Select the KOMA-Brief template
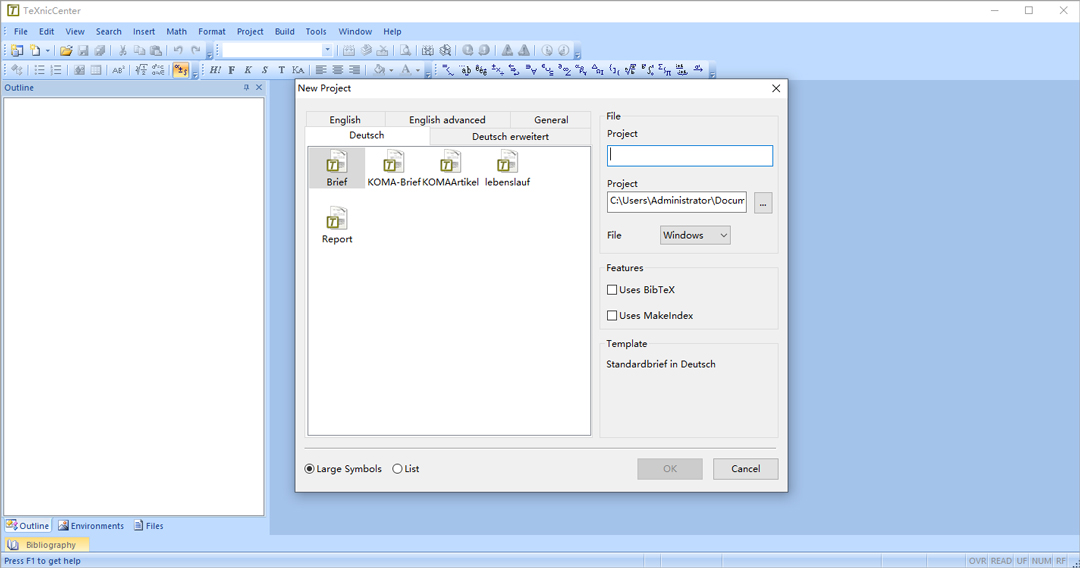 tap(393, 169)
